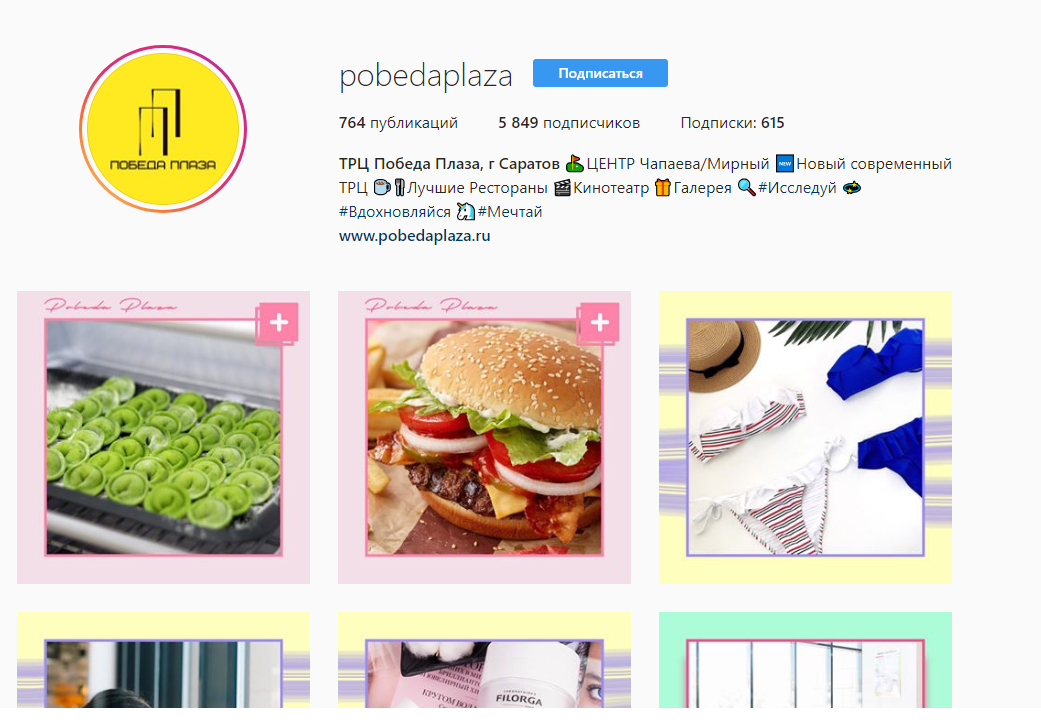
Task: Open the green dumplings post thumbnail
Action: point(163,438)
